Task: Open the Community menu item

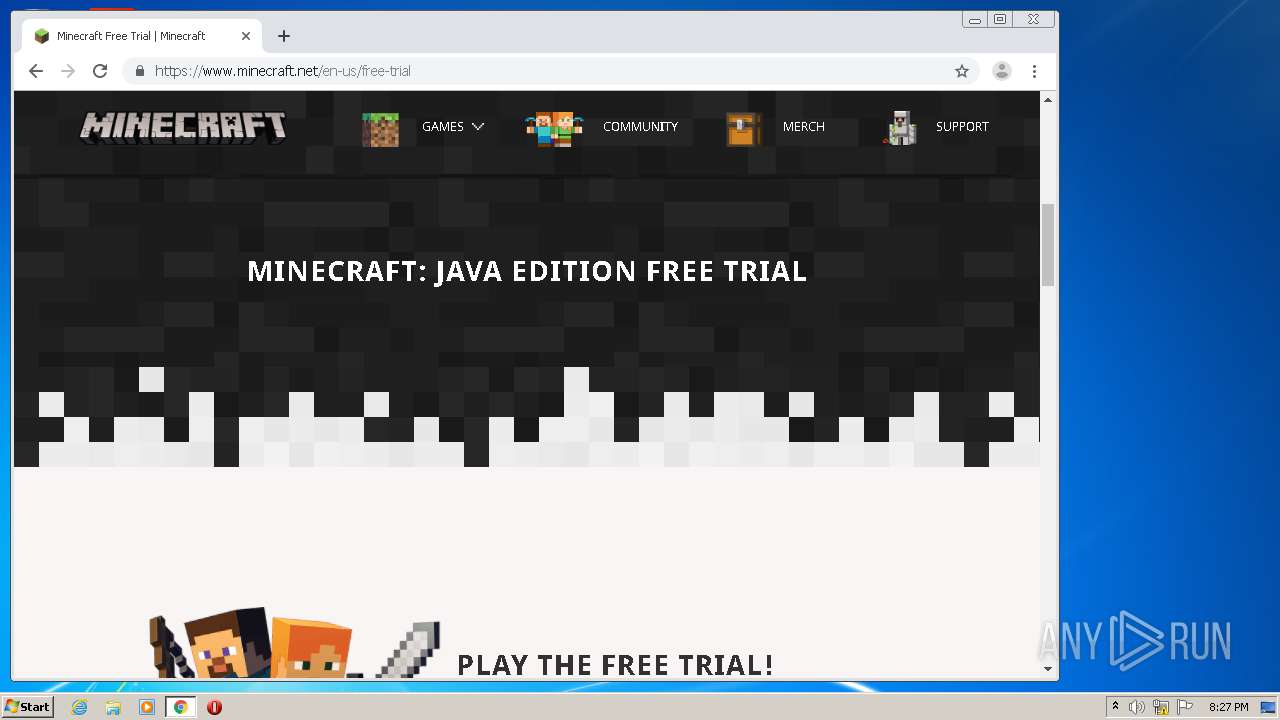Action: [x=640, y=127]
